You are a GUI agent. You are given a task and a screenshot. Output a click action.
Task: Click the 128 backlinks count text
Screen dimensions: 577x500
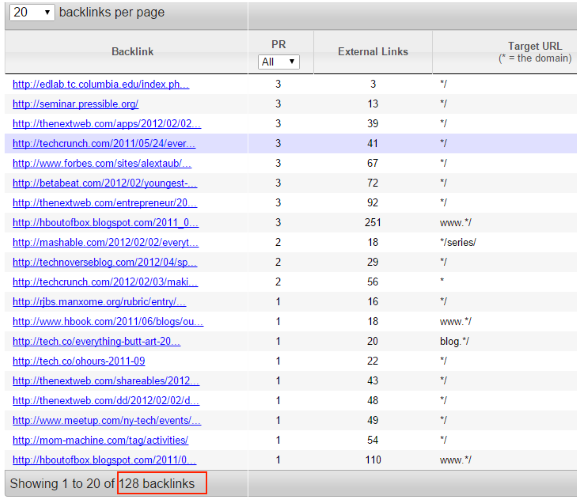click(x=157, y=483)
